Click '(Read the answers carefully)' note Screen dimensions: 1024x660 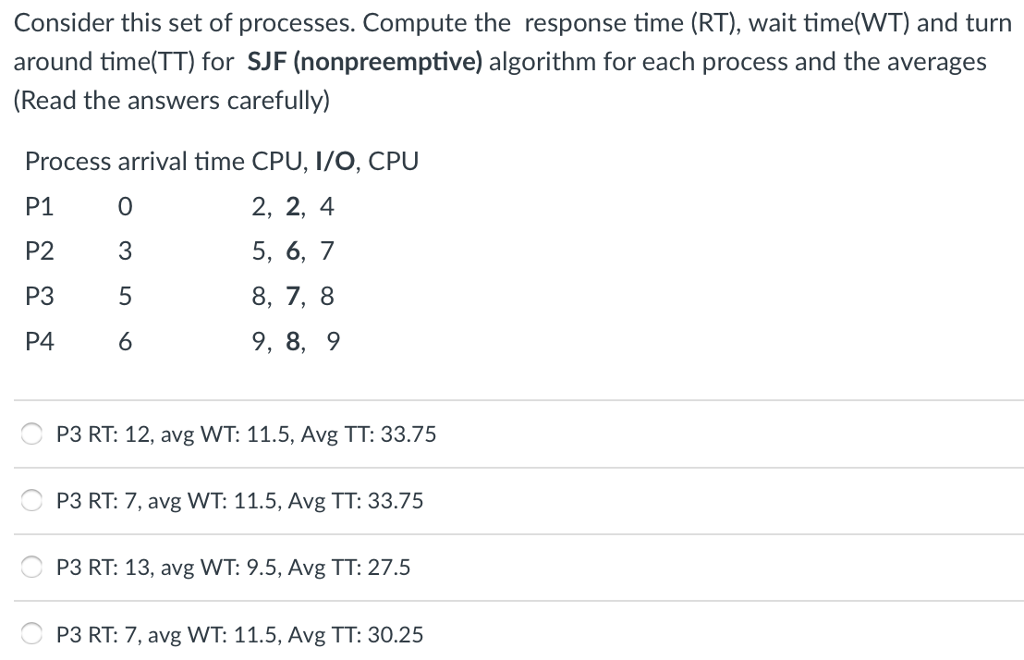172,101
